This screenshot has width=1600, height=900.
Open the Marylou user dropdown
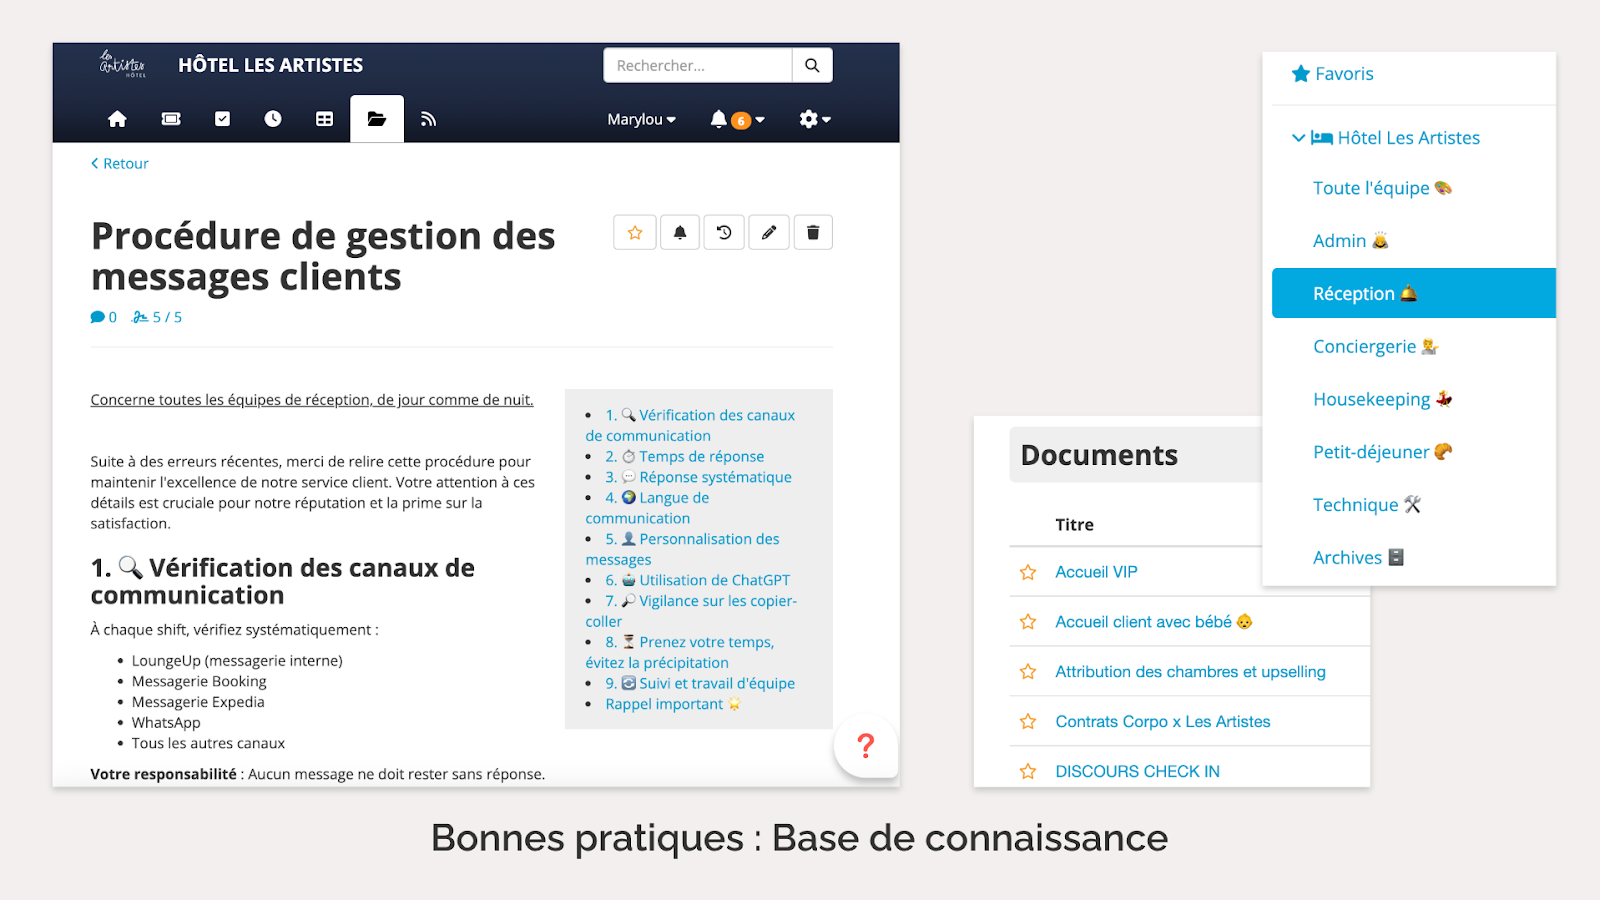[641, 119]
